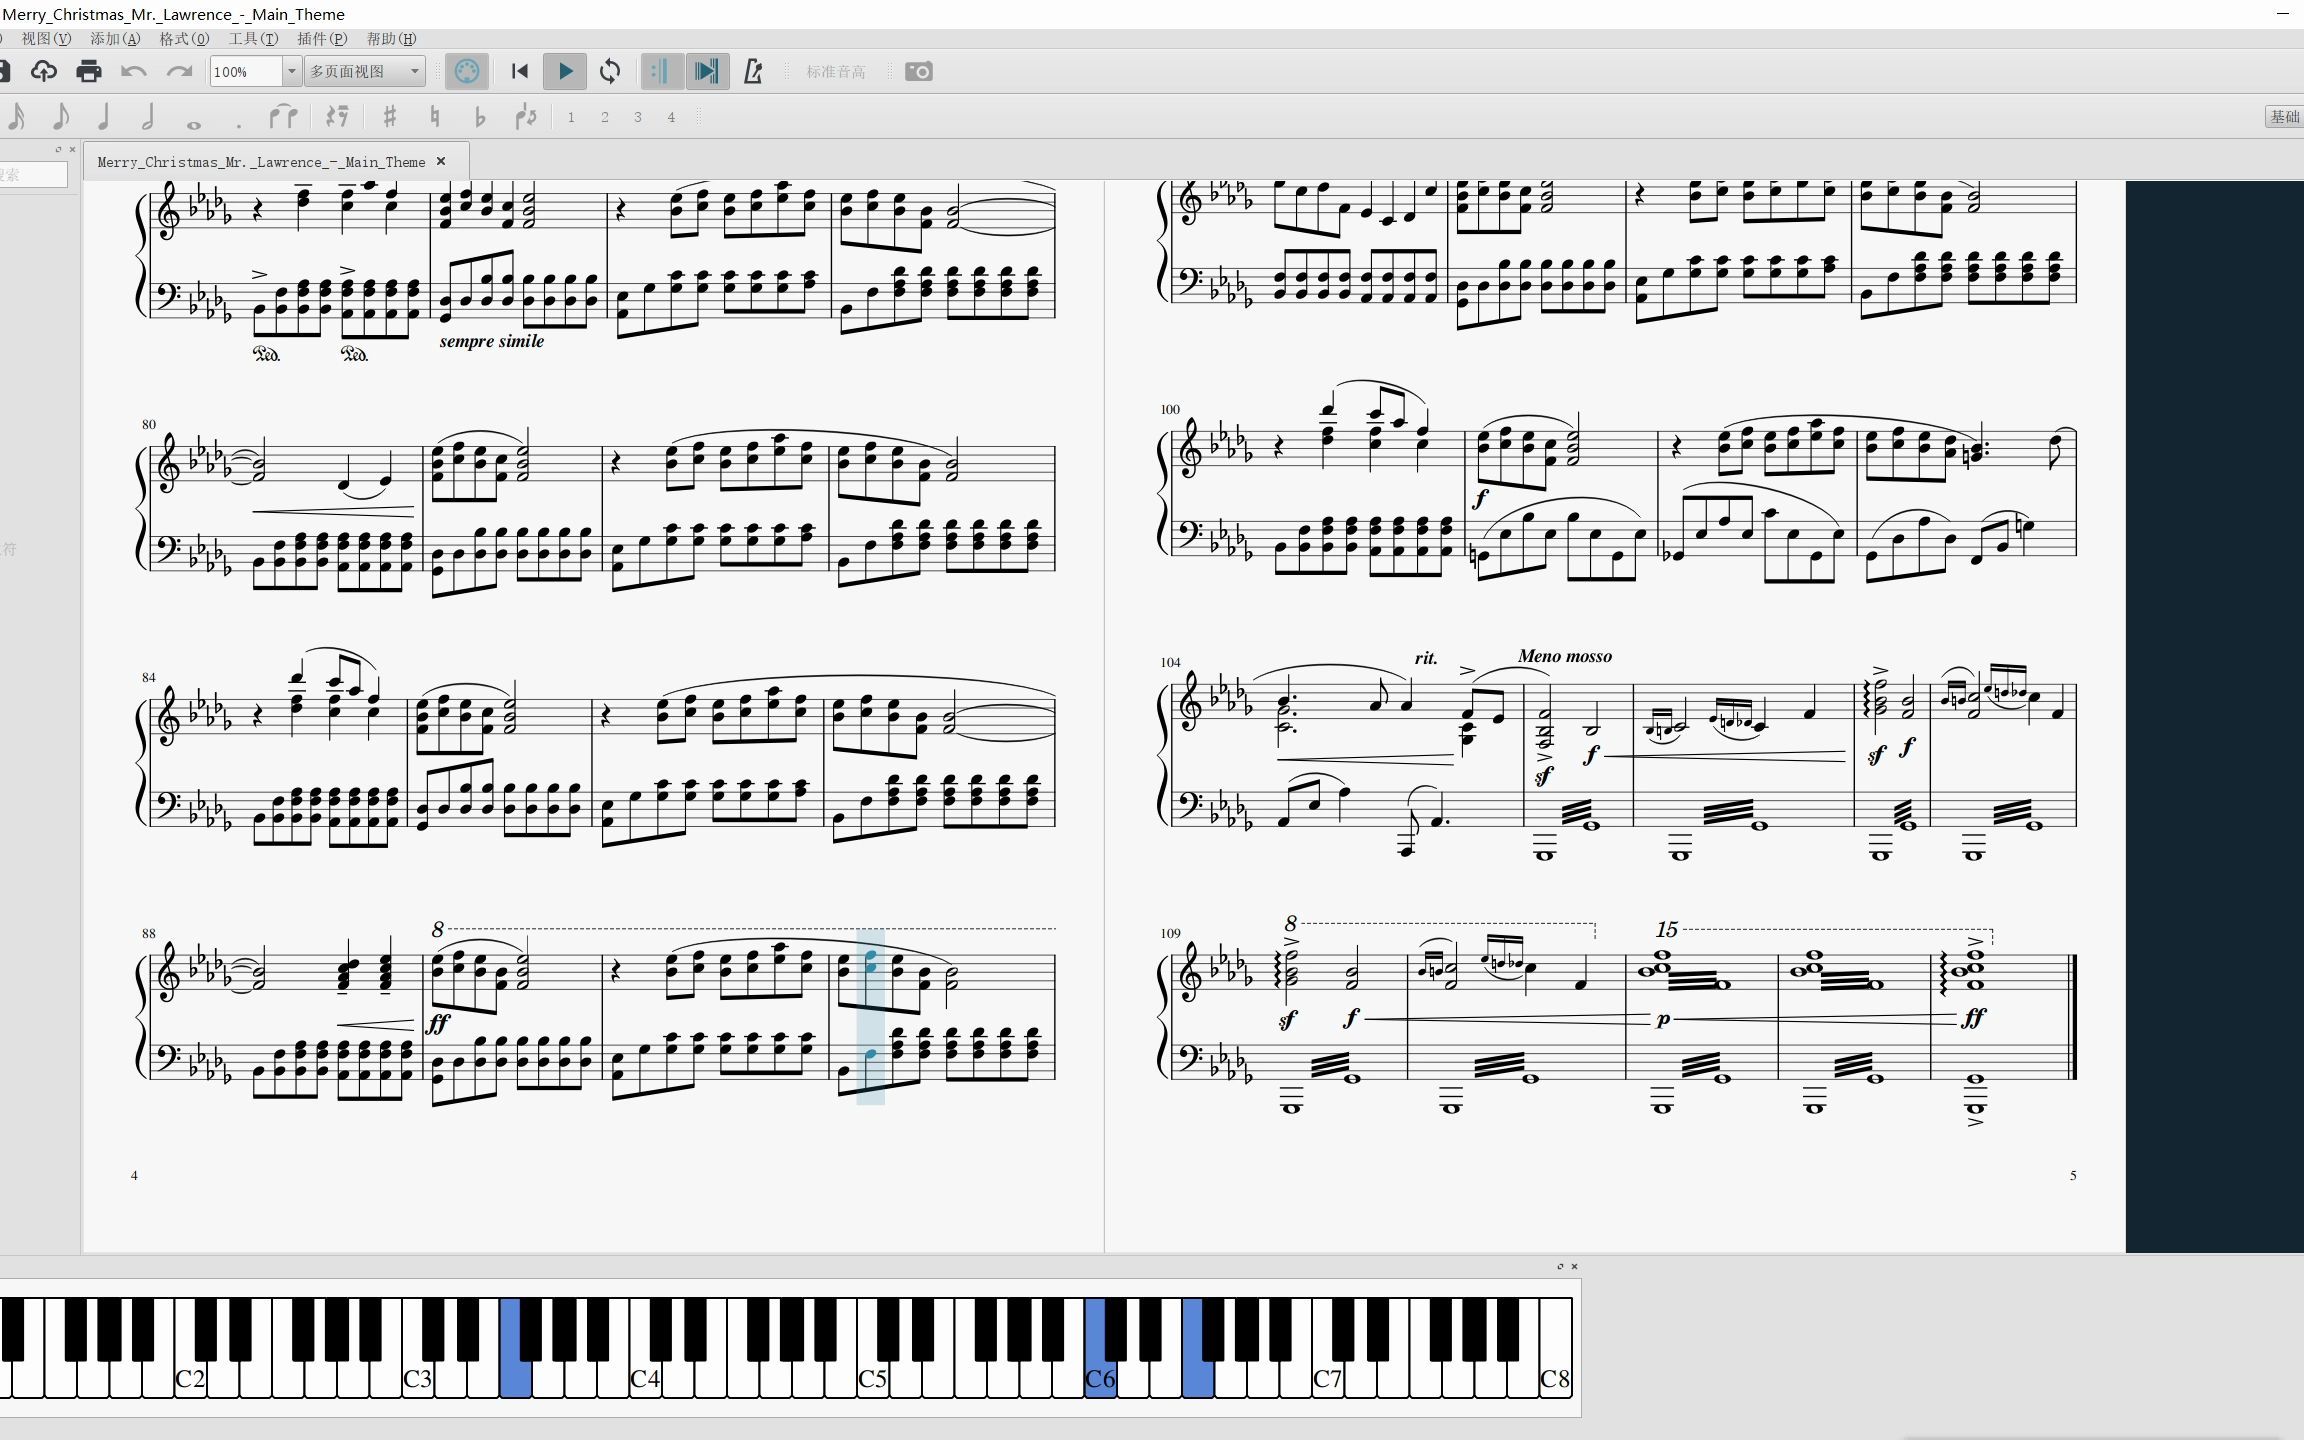Select voice 3

[638, 117]
